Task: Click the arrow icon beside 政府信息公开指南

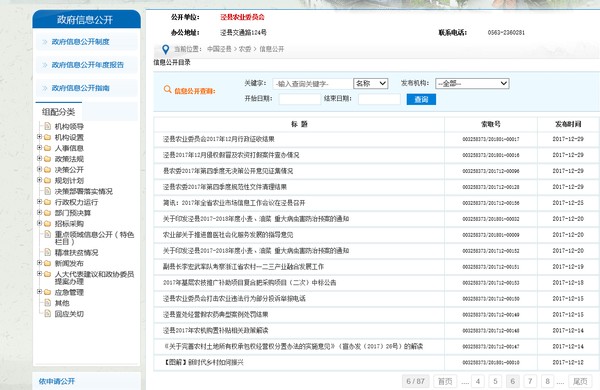Action: pyautogui.click(x=45, y=88)
